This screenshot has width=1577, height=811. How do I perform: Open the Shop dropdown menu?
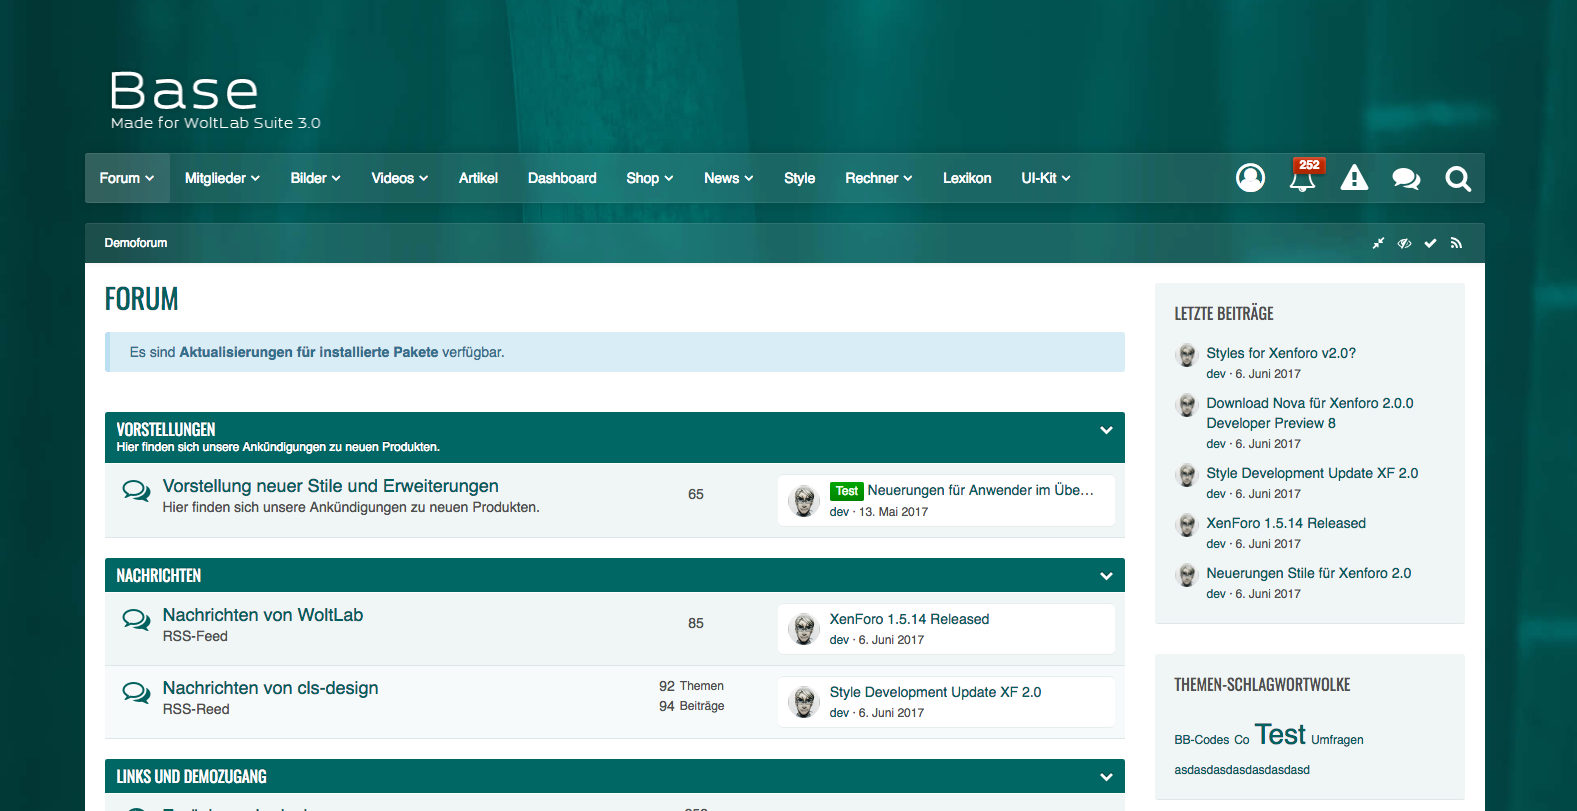point(649,178)
